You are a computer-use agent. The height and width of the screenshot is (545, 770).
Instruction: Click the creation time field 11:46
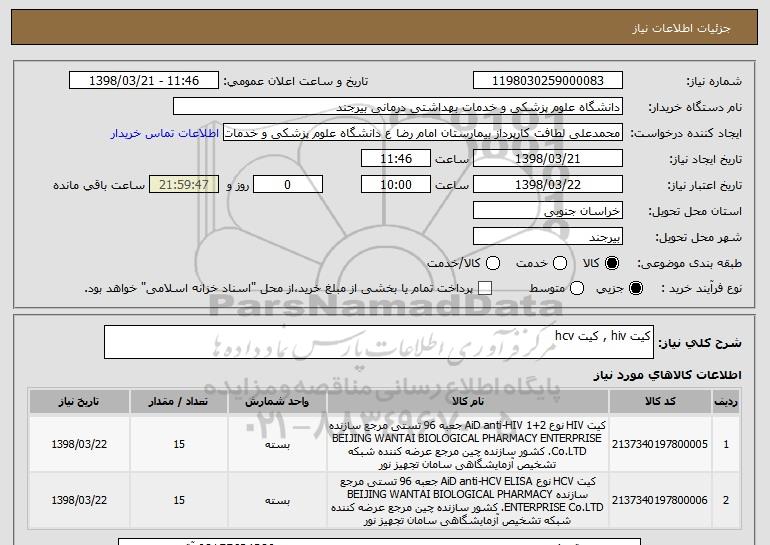click(396, 159)
